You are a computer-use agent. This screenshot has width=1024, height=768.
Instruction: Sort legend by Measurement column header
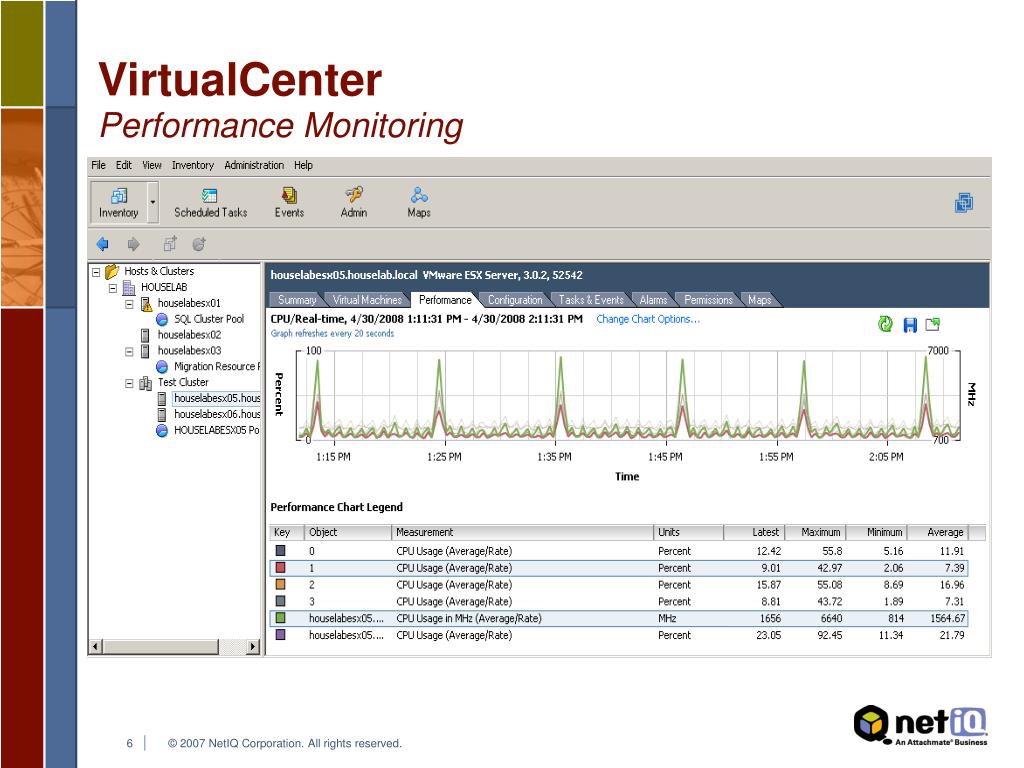tap(522, 532)
